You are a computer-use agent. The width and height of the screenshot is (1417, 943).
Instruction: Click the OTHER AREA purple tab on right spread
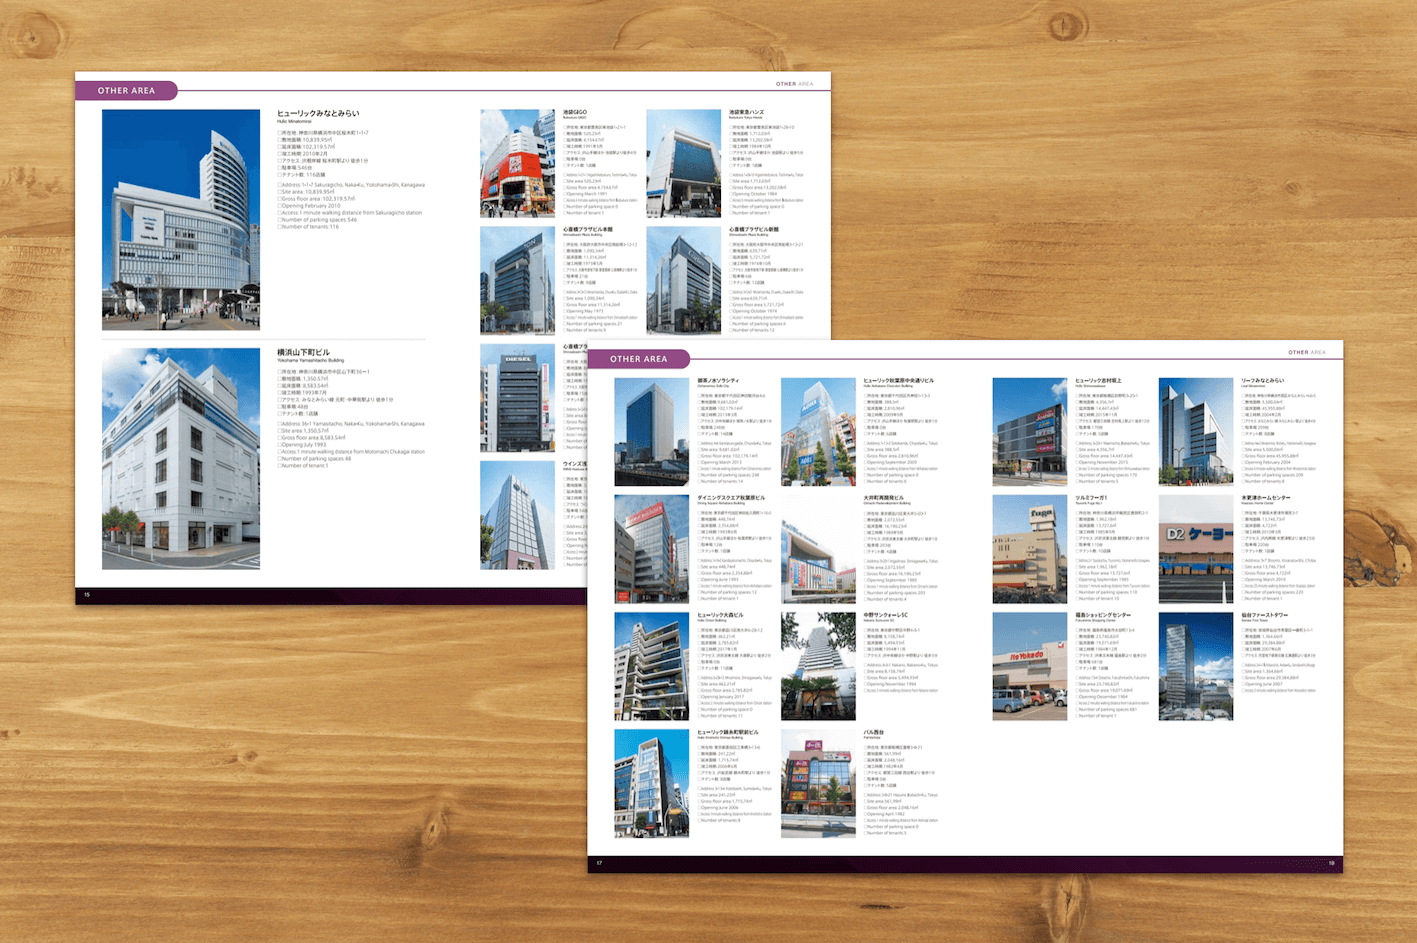[638, 359]
